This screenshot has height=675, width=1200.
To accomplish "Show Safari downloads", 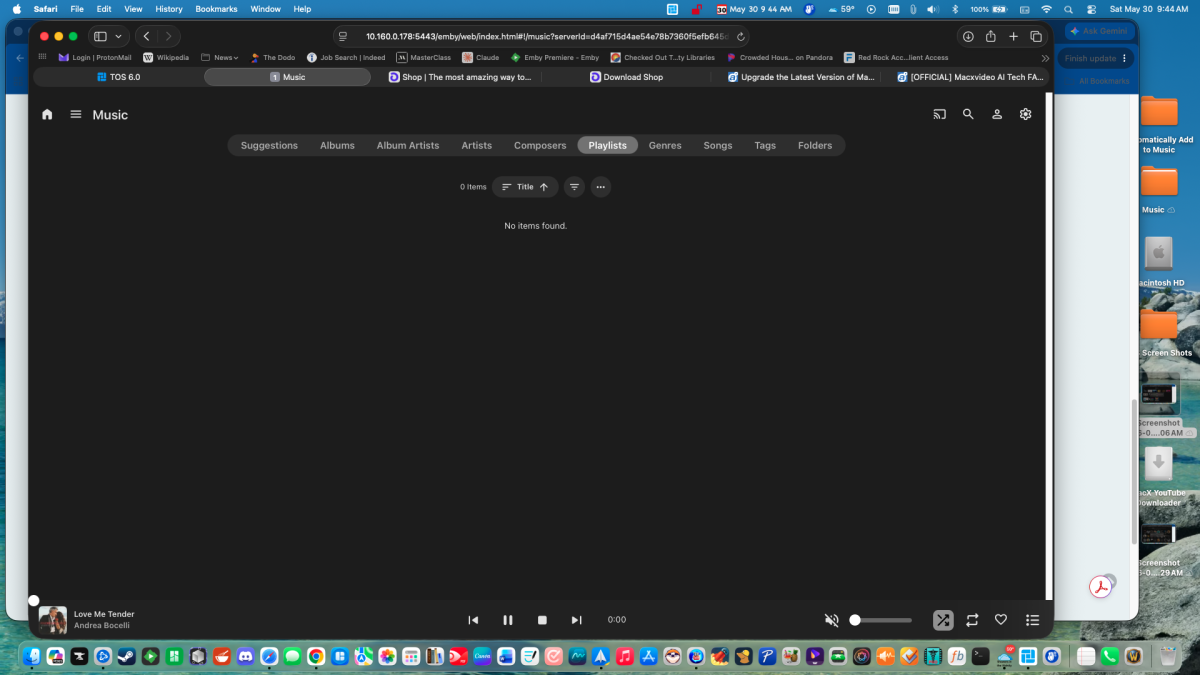I will 968,36.
